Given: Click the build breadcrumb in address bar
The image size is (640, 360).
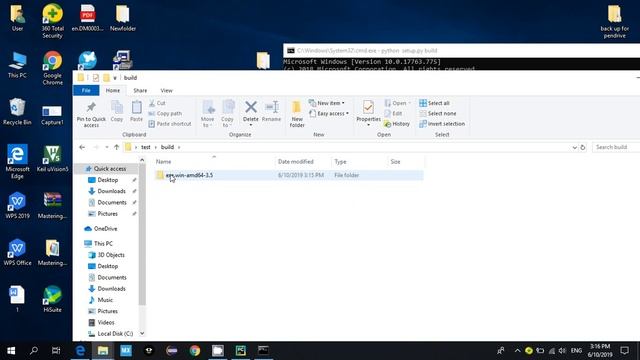Looking at the screenshot, I should pos(167,147).
